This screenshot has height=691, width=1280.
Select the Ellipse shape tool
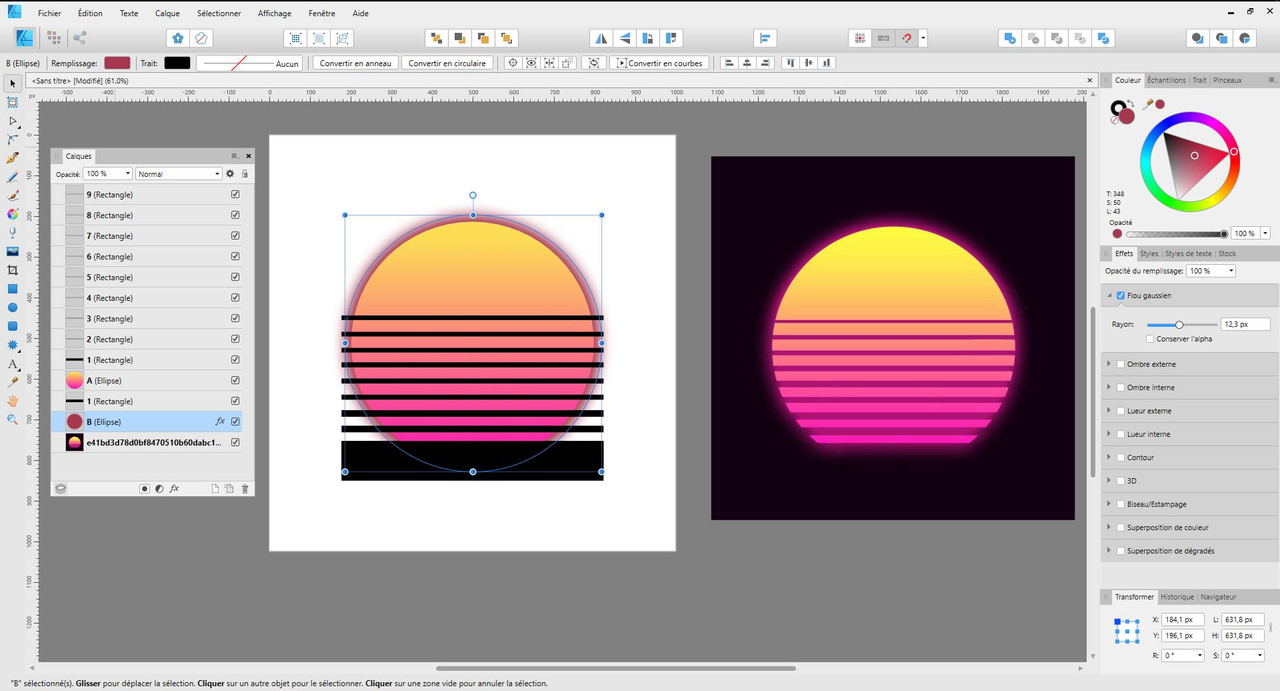coord(13,307)
